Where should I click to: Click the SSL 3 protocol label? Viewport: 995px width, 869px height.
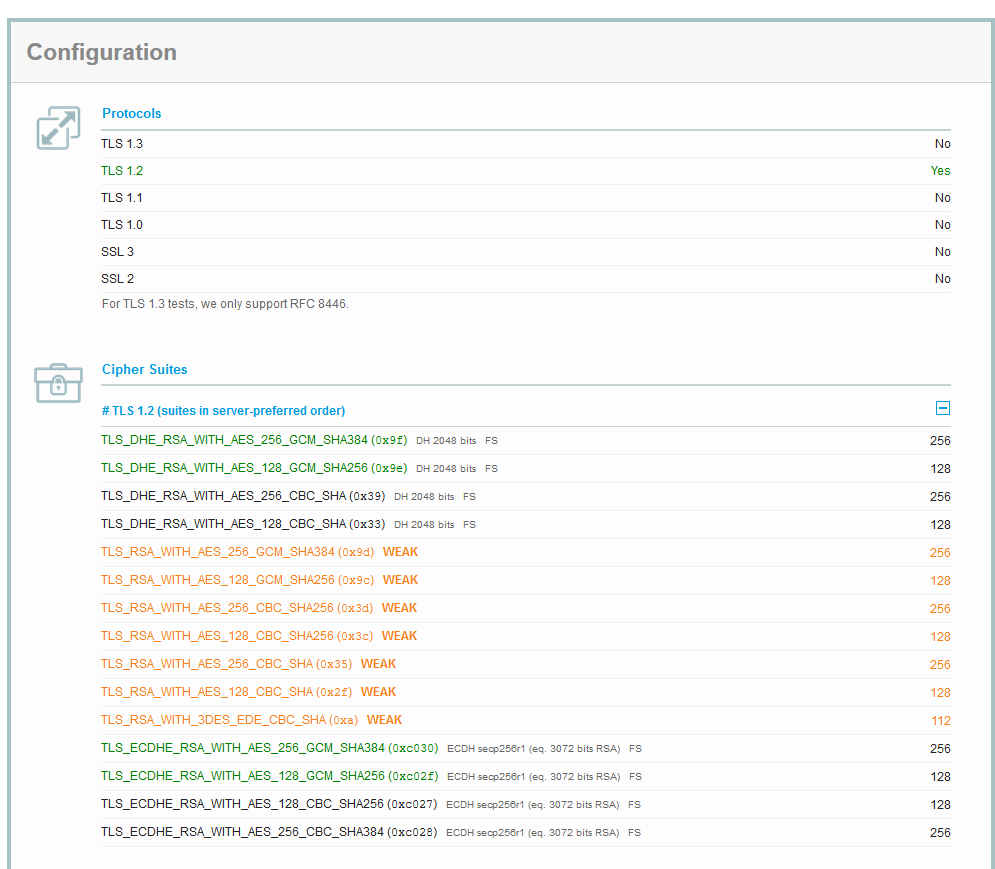(117, 252)
